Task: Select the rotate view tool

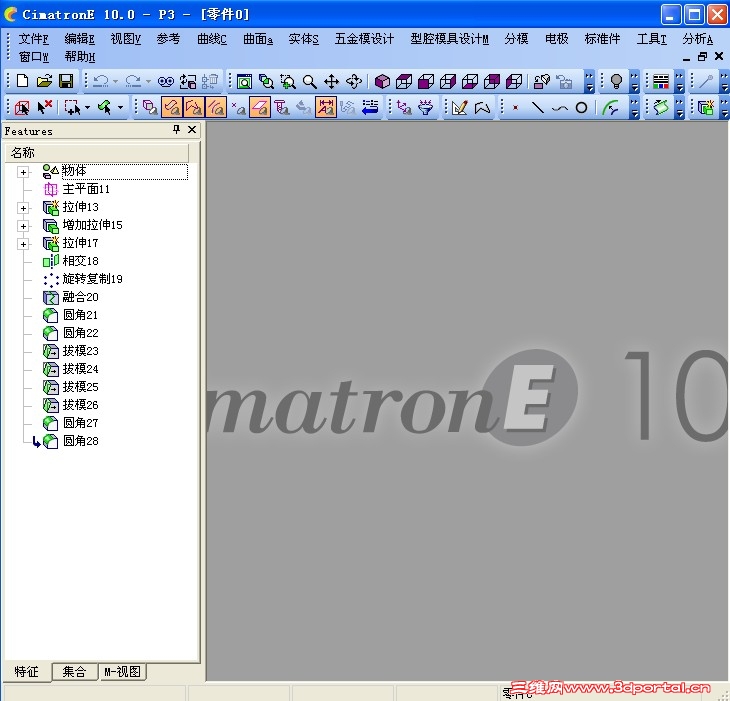Action: click(354, 82)
